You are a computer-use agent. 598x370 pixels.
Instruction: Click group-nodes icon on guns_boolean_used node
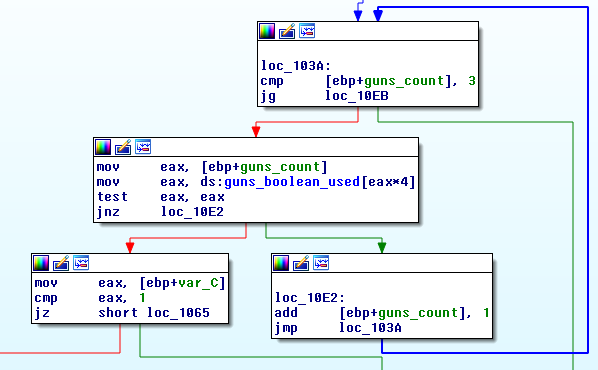coord(143,147)
